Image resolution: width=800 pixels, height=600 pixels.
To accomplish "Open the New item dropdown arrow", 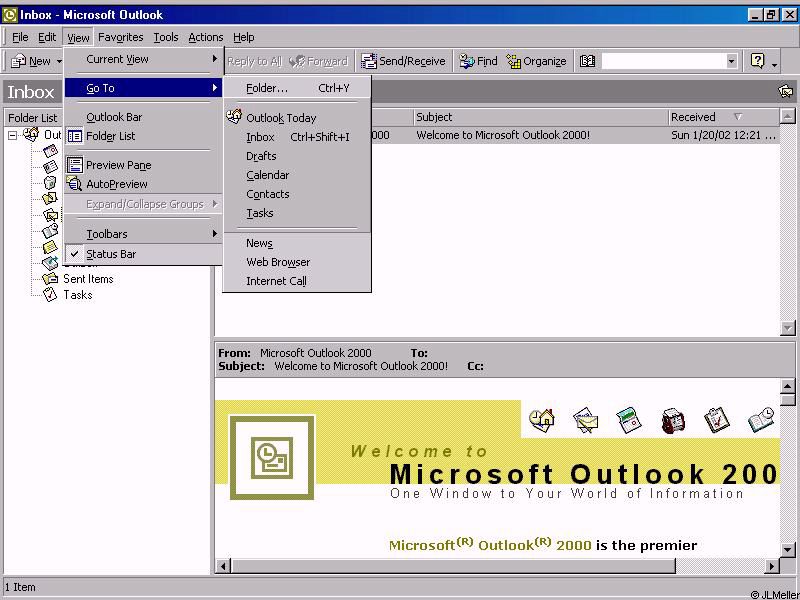I will click(59, 61).
